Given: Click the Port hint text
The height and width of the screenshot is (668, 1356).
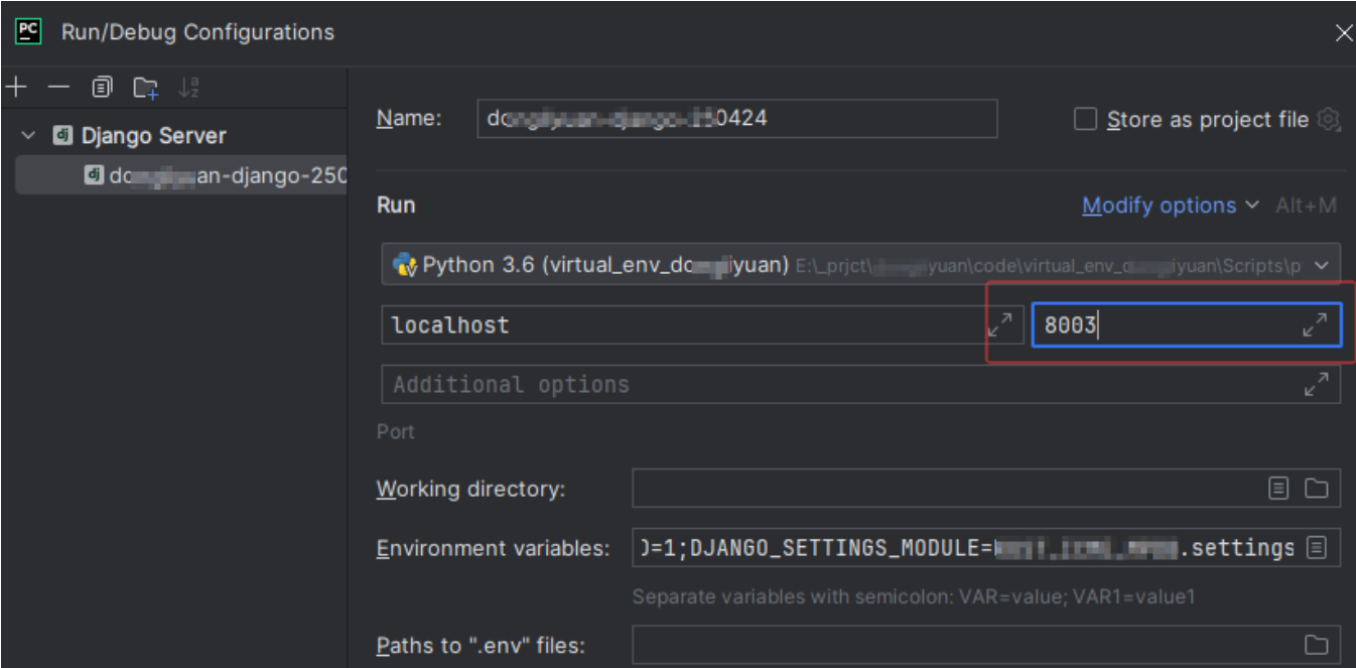Looking at the screenshot, I should tap(396, 432).
